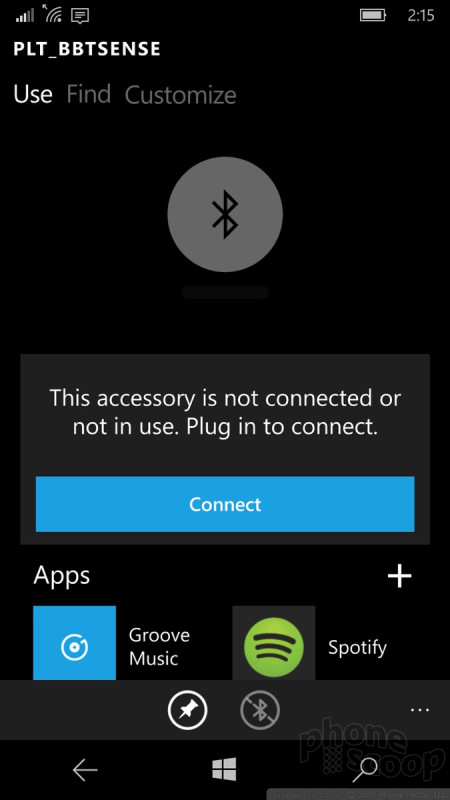450x800 pixels.
Task: Open Start with the Windows logo button
Action: (224, 769)
